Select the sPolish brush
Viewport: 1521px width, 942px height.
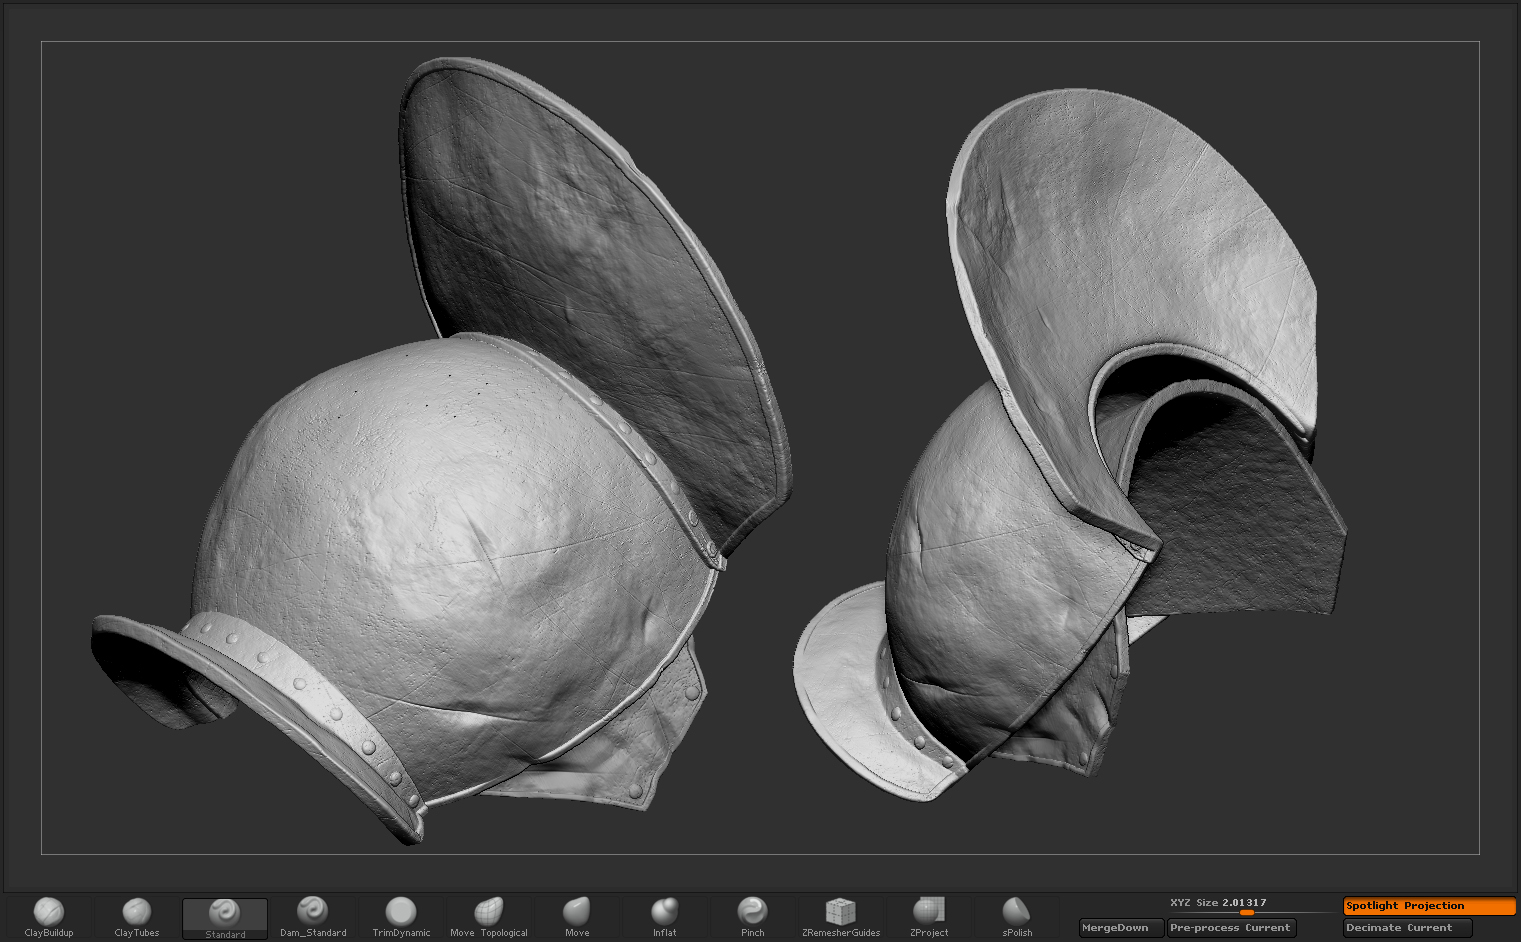tap(1017, 918)
